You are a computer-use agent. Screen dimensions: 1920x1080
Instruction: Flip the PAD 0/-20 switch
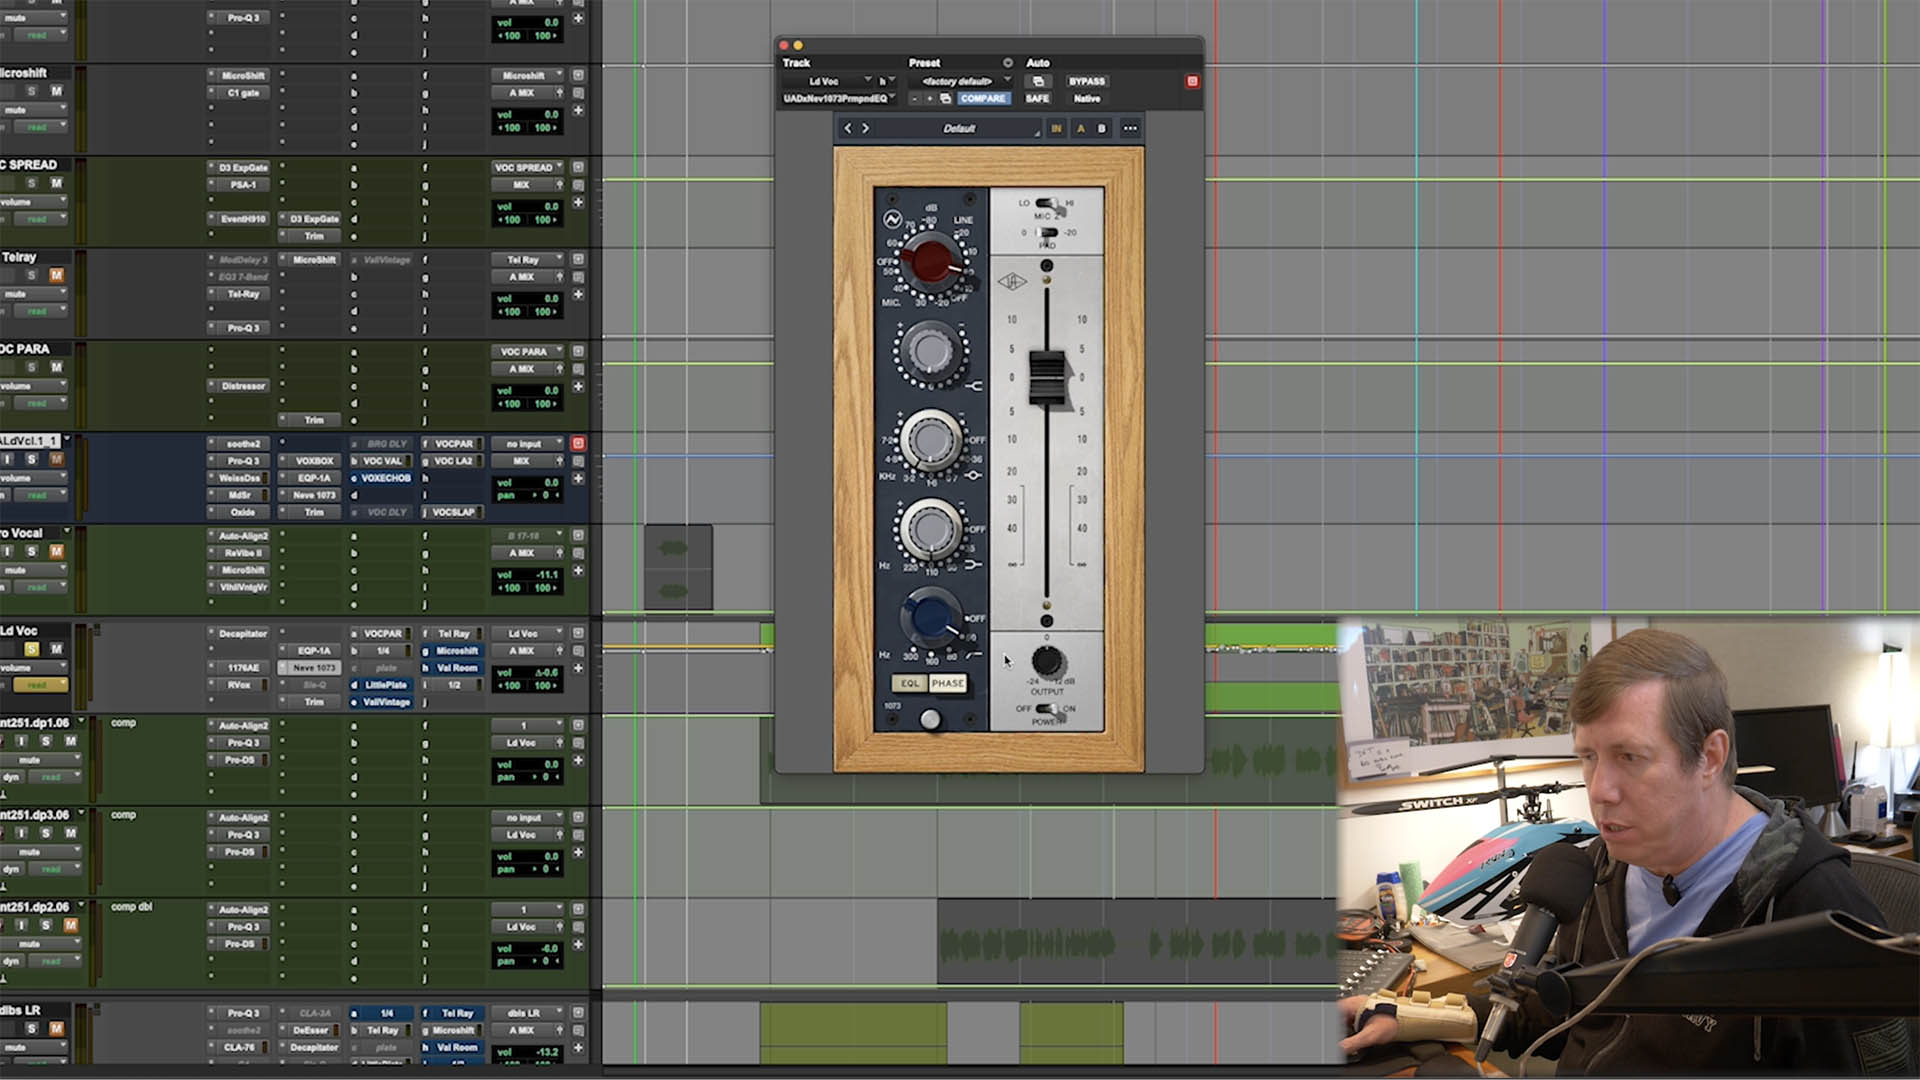1047,232
